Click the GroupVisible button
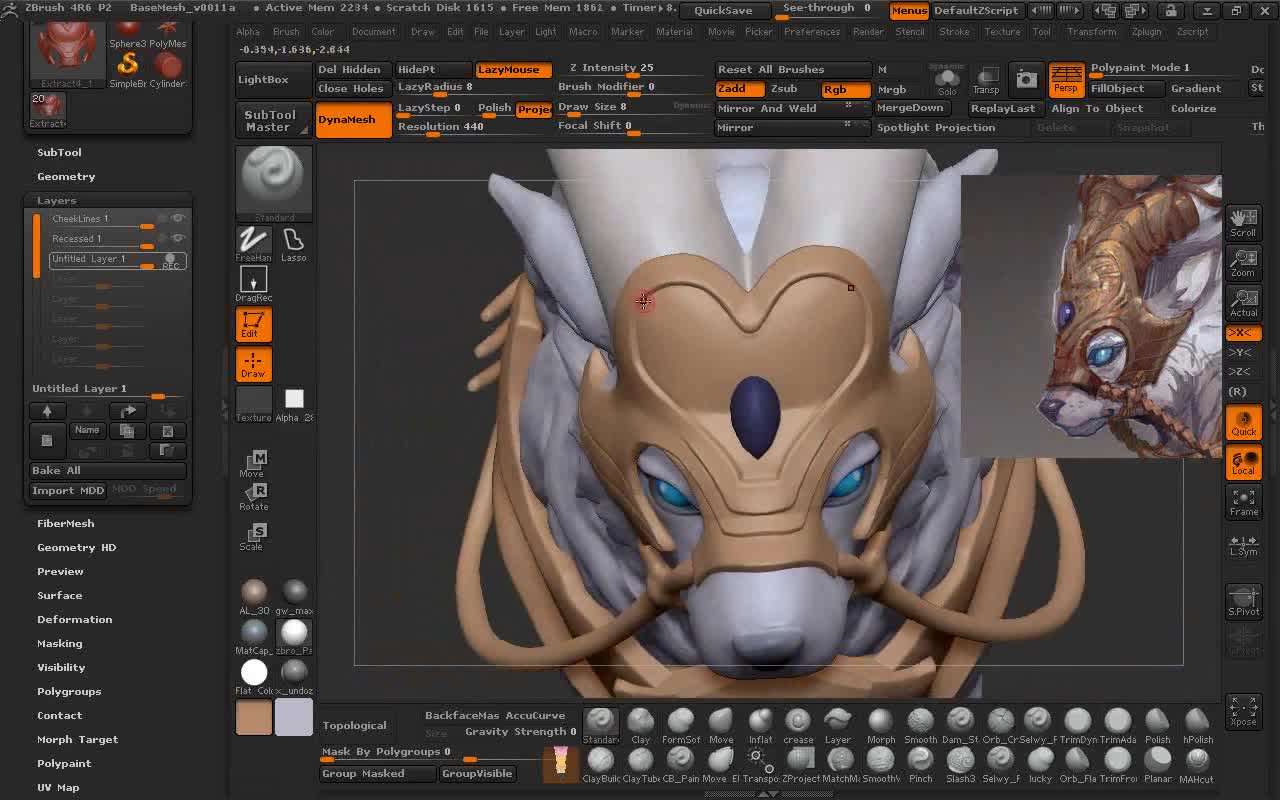The width and height of the screenshot is (1280, 800). [x=477, y=773]
